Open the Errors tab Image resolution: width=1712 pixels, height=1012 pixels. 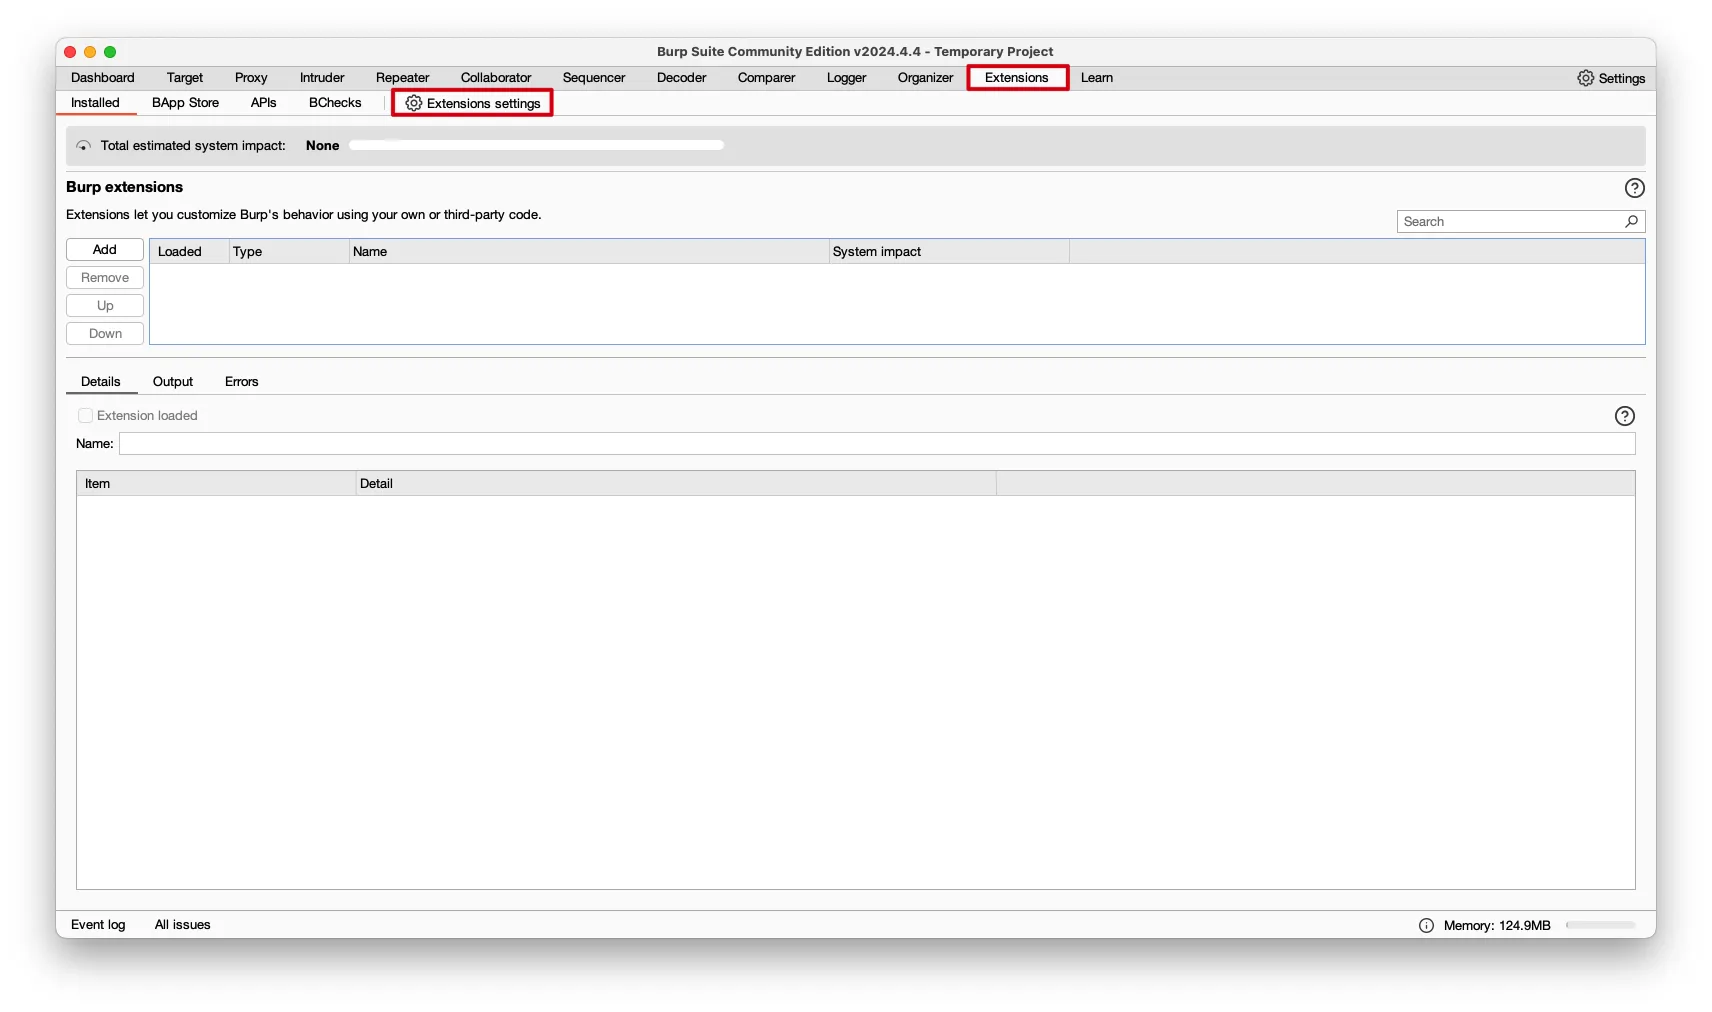point(242,382)
